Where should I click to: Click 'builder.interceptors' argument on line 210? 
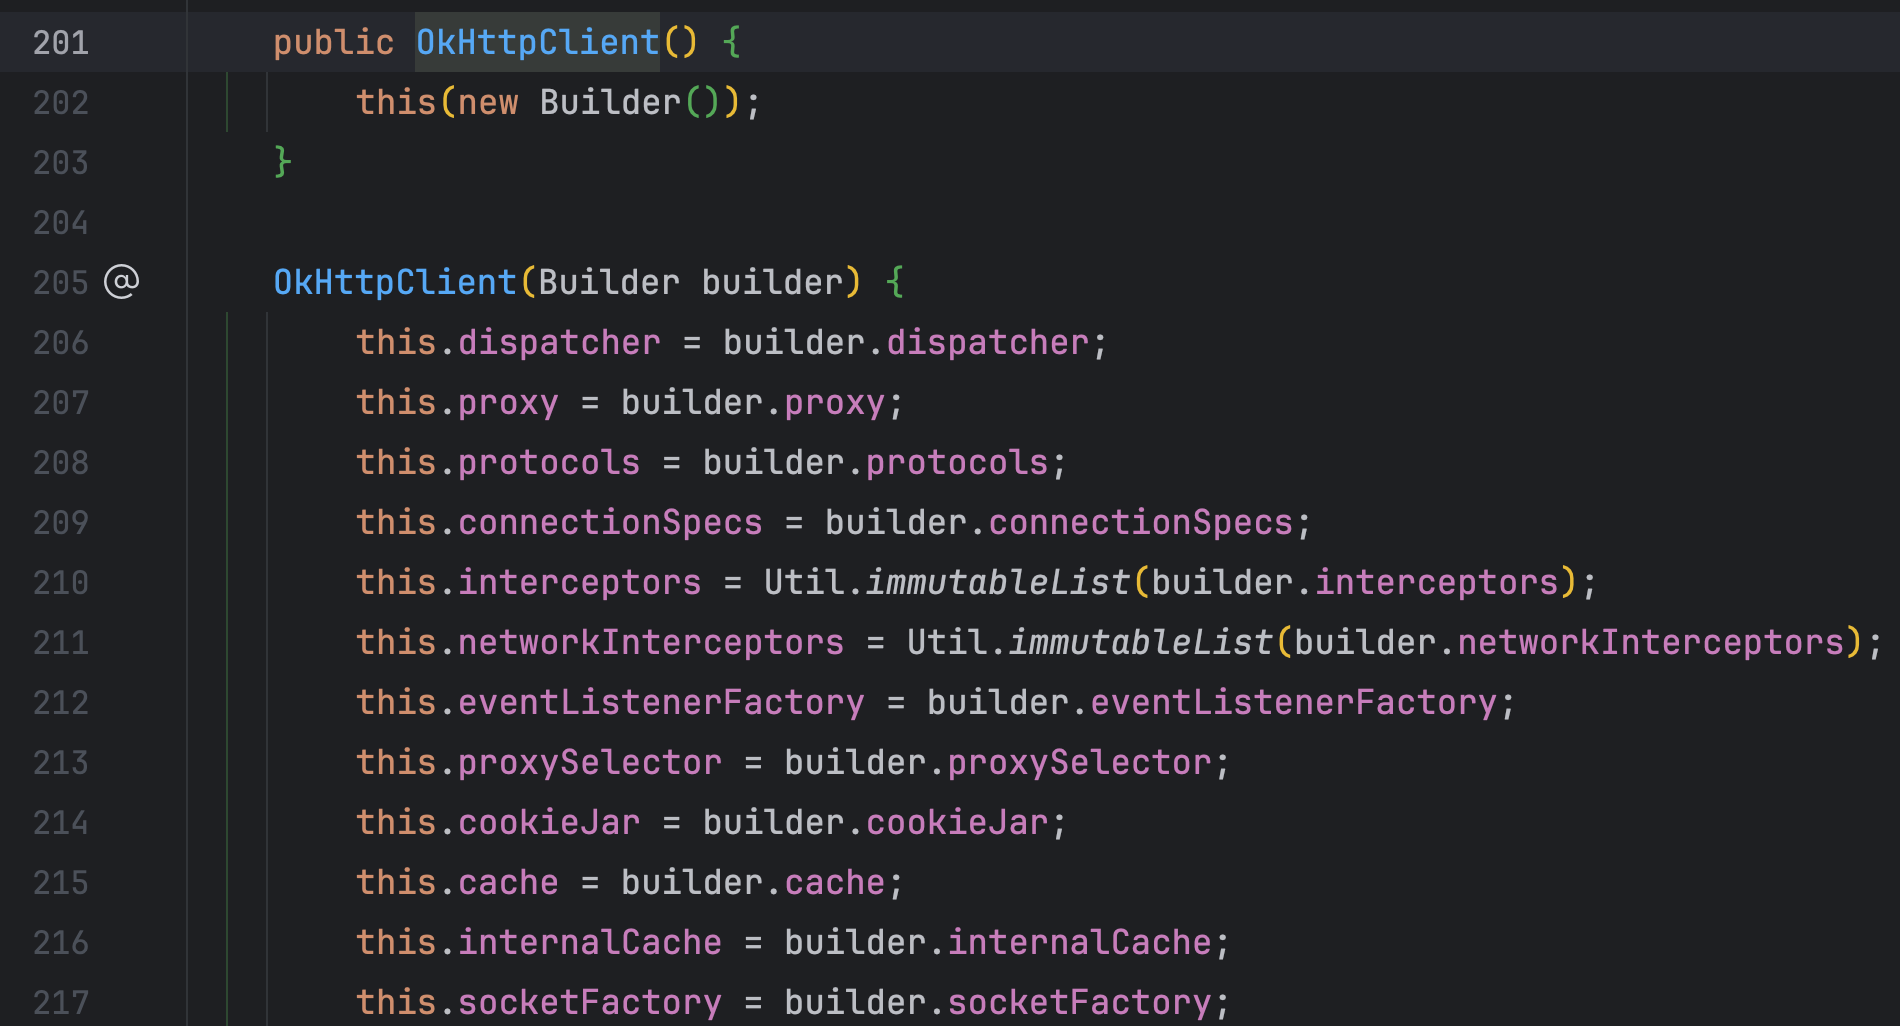pos(1355,582)
